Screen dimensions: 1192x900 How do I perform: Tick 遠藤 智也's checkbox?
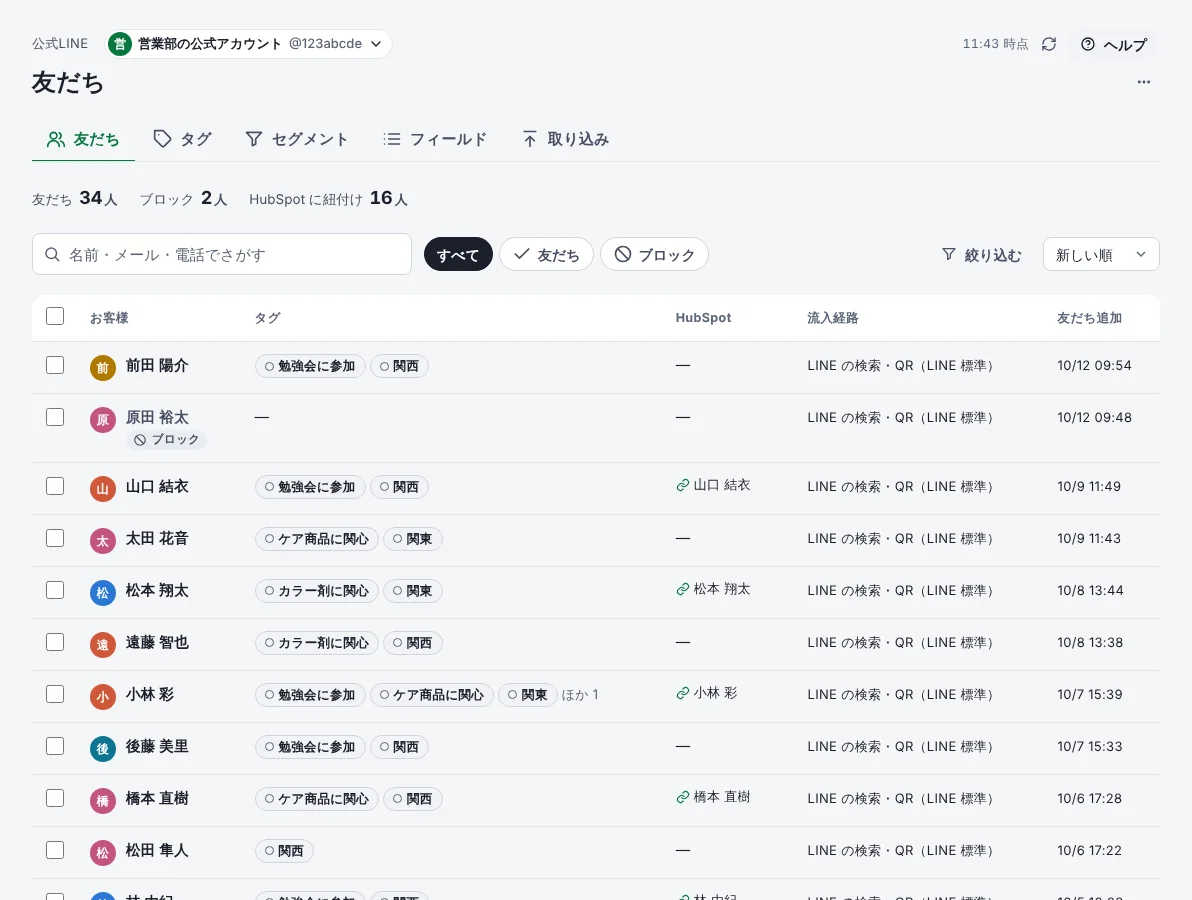click(55, 642)
